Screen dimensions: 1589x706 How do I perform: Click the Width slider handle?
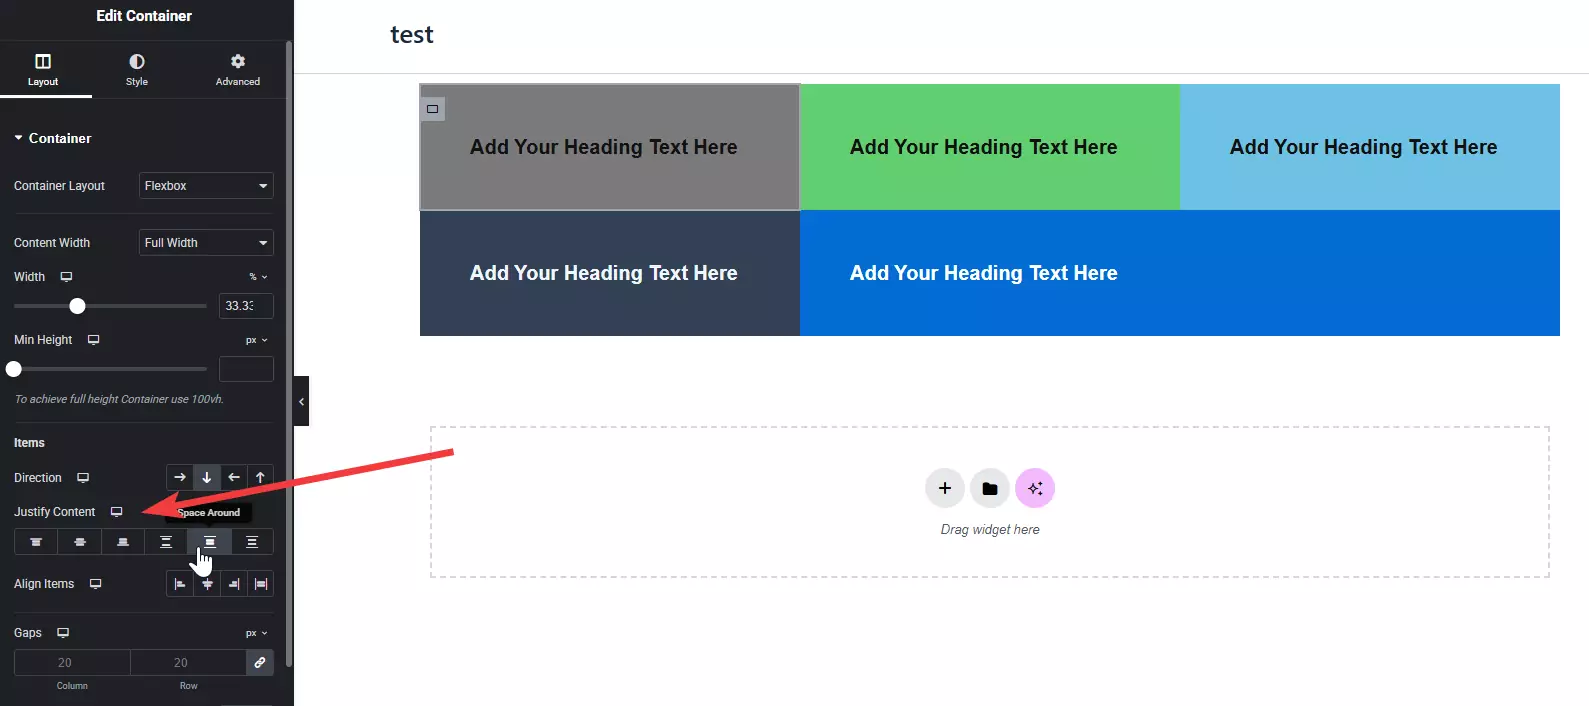click(77, 306)
